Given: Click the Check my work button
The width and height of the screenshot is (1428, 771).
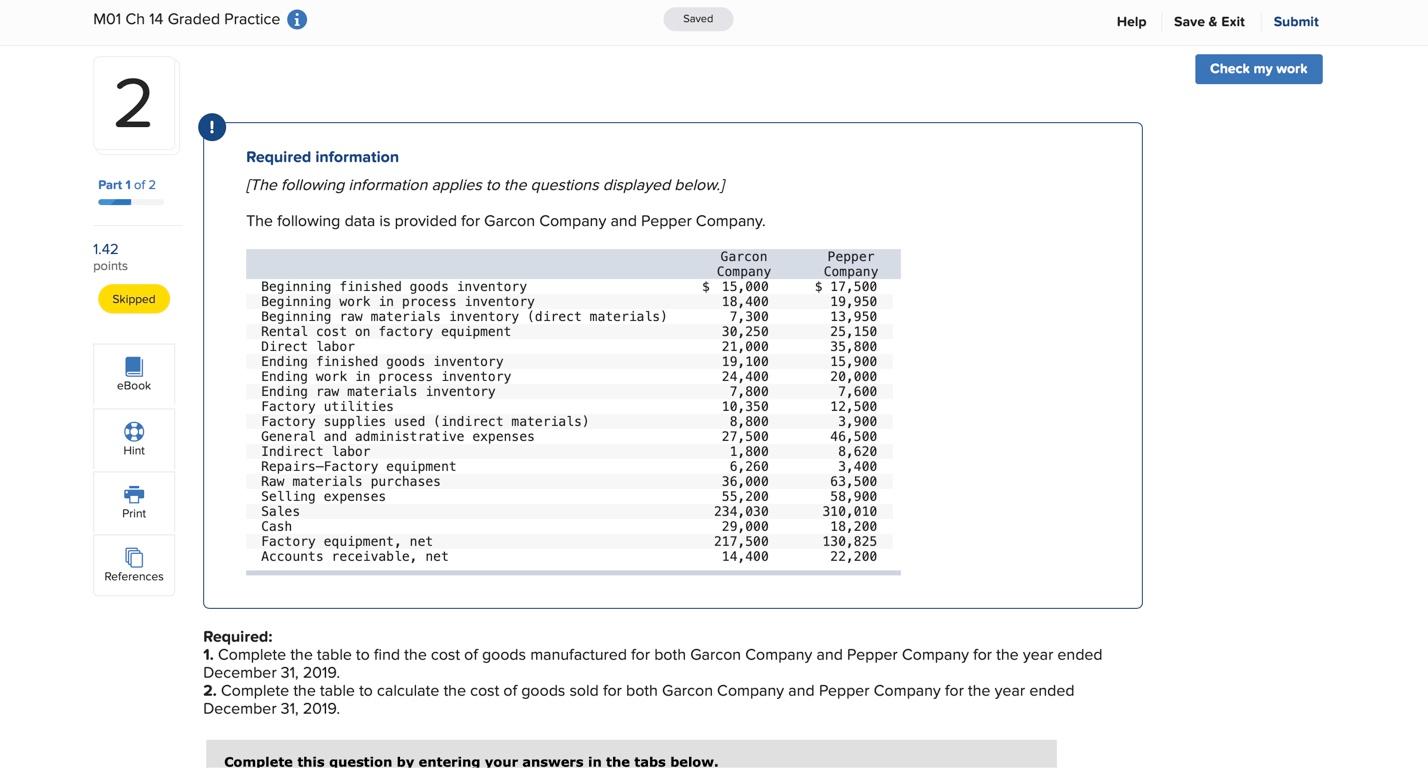Looking at the screenshot, I should (x=1258, y=69).
